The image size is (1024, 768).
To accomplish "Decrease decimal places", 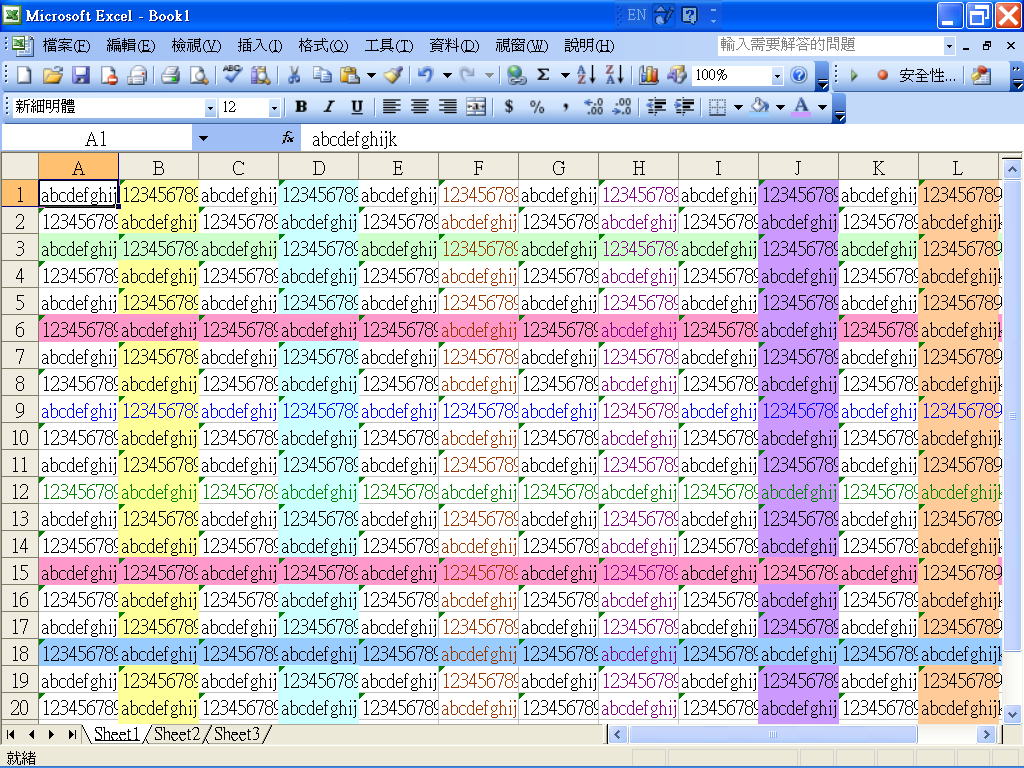I will click(622, 107).
